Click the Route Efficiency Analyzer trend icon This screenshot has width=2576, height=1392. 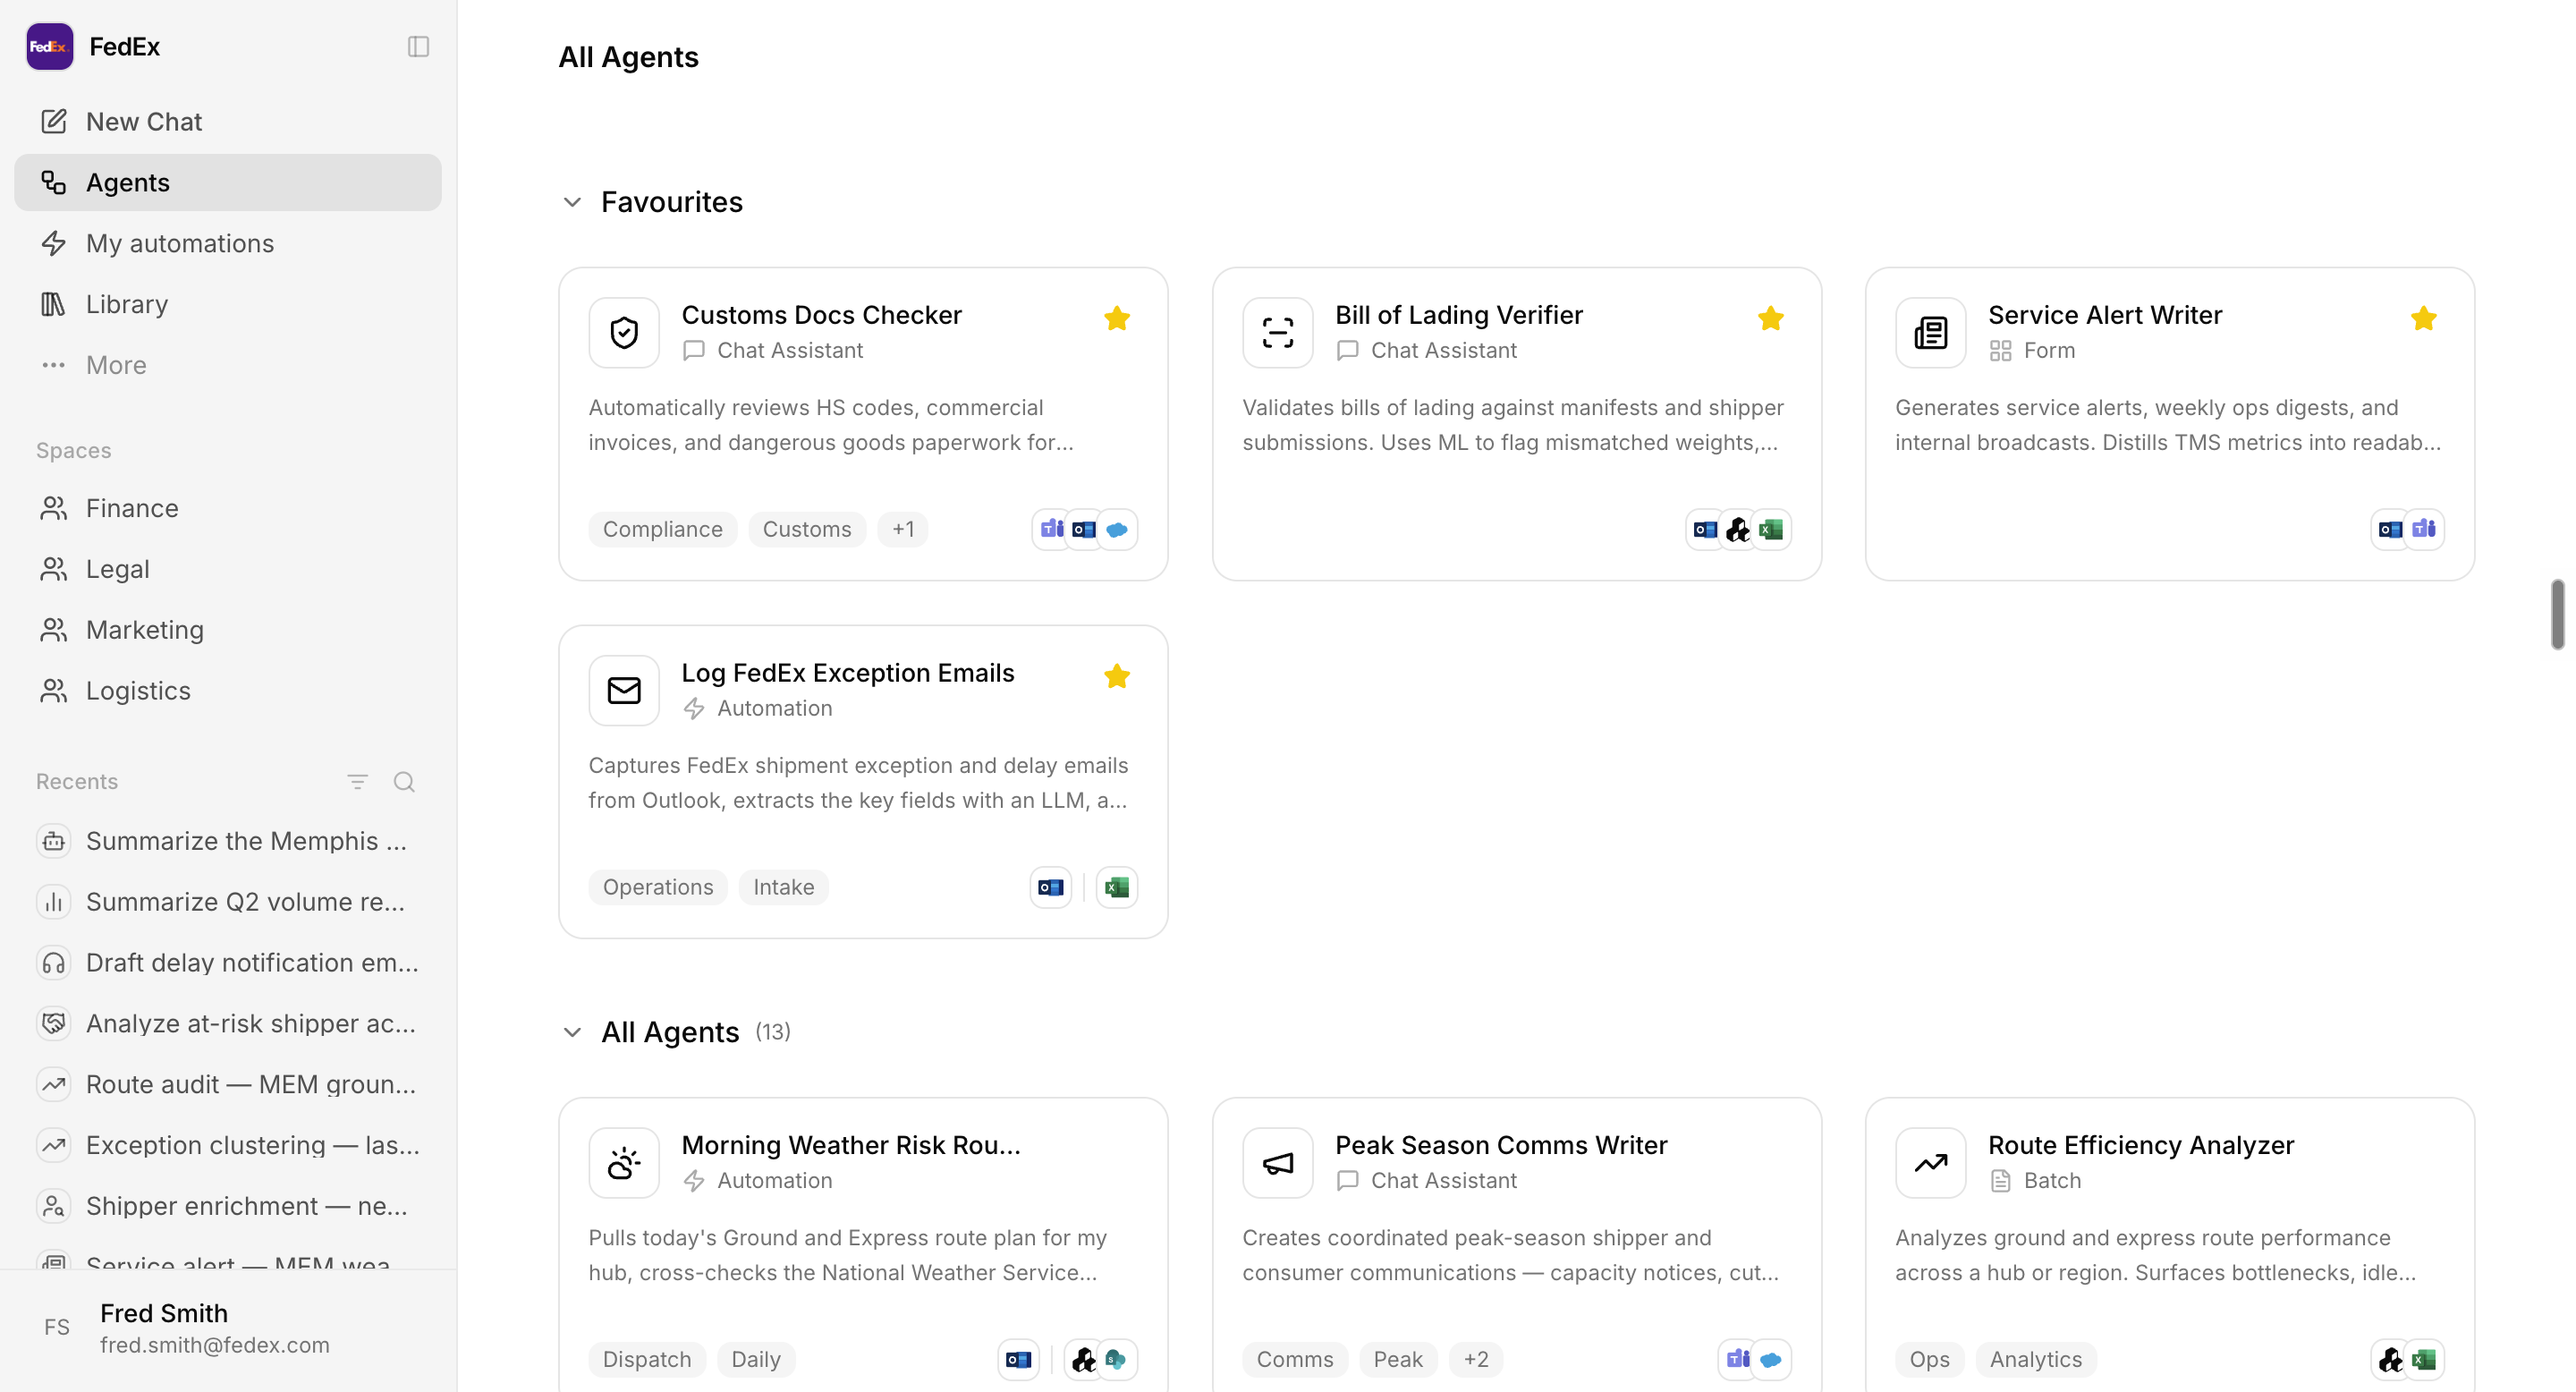click(1931, 1163)
